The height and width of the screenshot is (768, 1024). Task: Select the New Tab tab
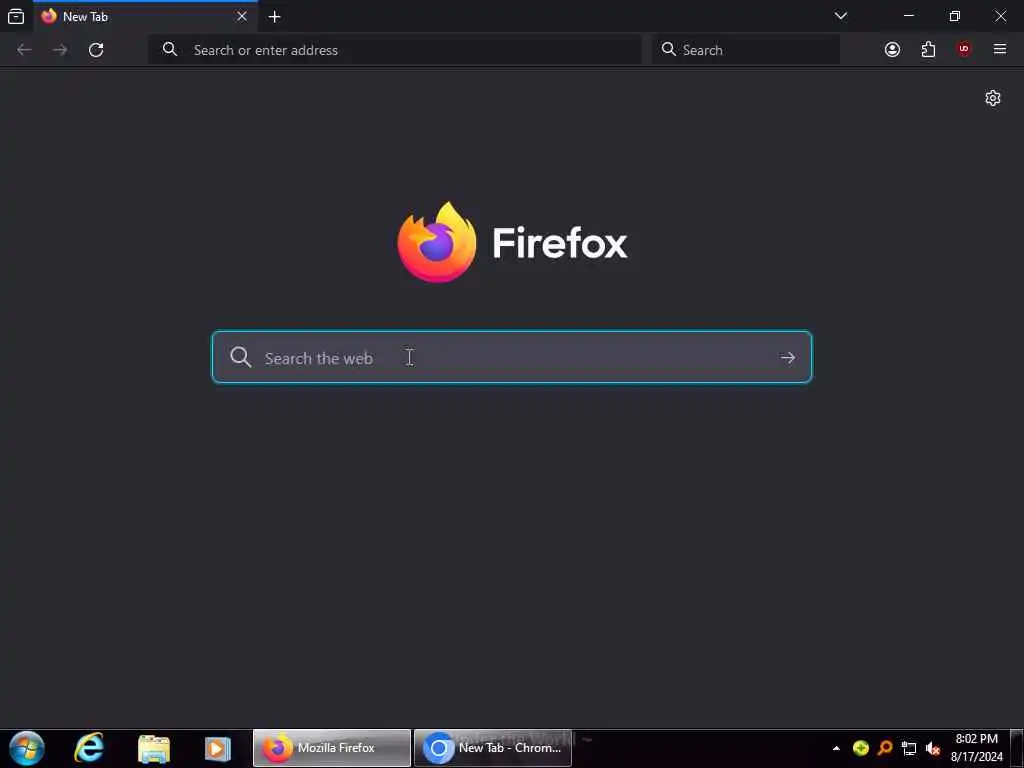coord(145,17)
